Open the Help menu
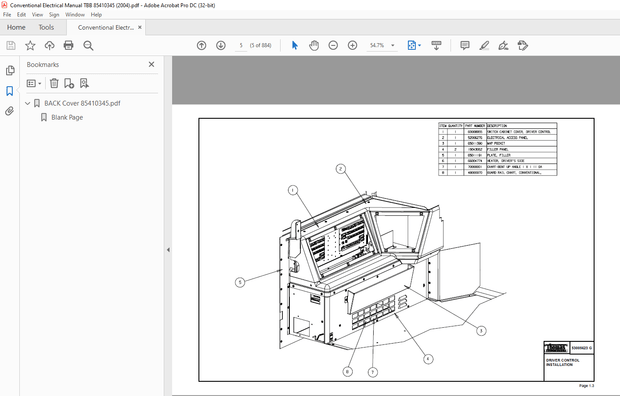Viewport: 620px width, 396px height. 96,15
